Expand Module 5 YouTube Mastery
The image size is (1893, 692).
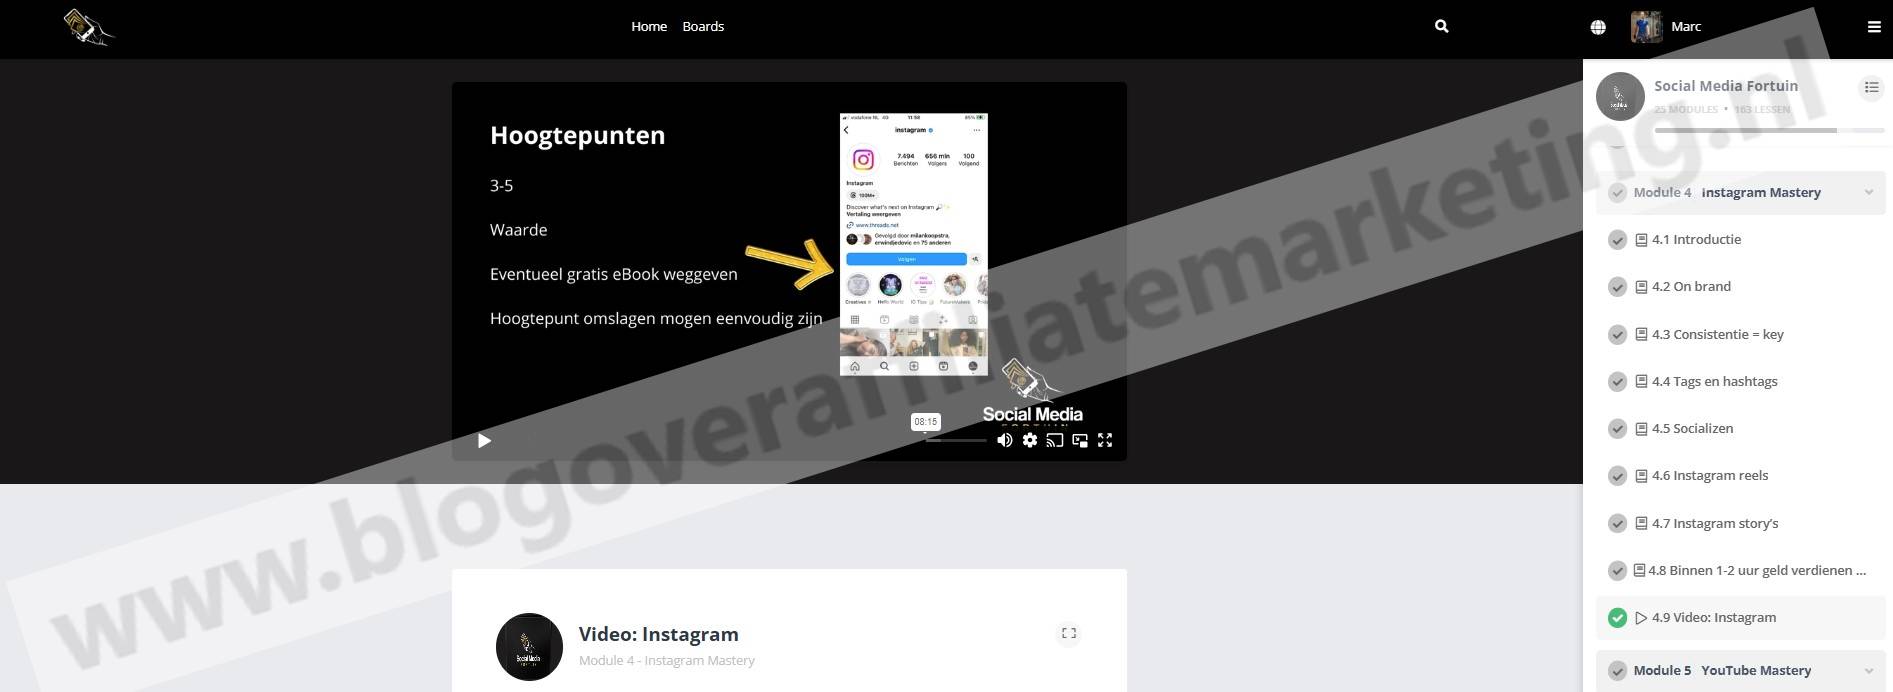coord(1868,671)
